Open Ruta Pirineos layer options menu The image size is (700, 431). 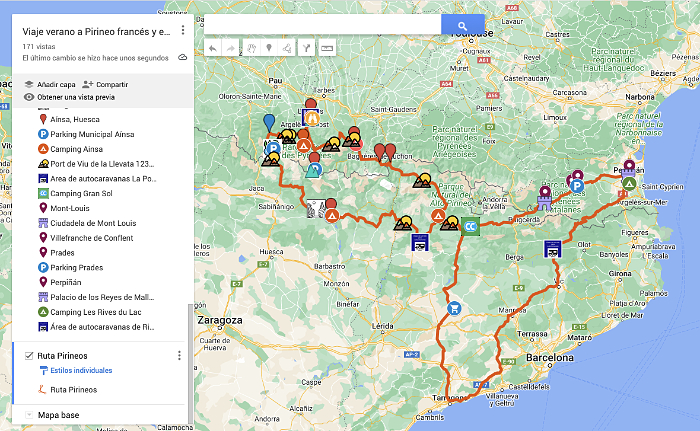coord(179,356)
